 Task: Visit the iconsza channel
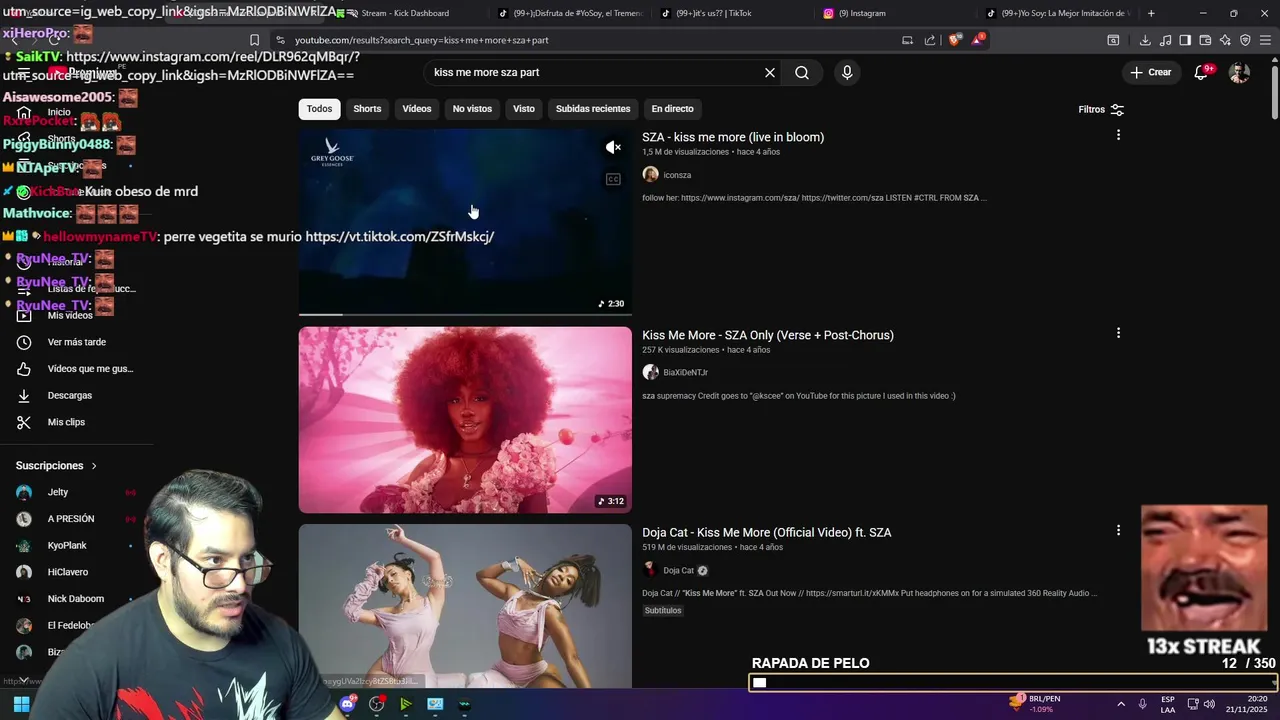pyautogui.click(x=677, y=175)
